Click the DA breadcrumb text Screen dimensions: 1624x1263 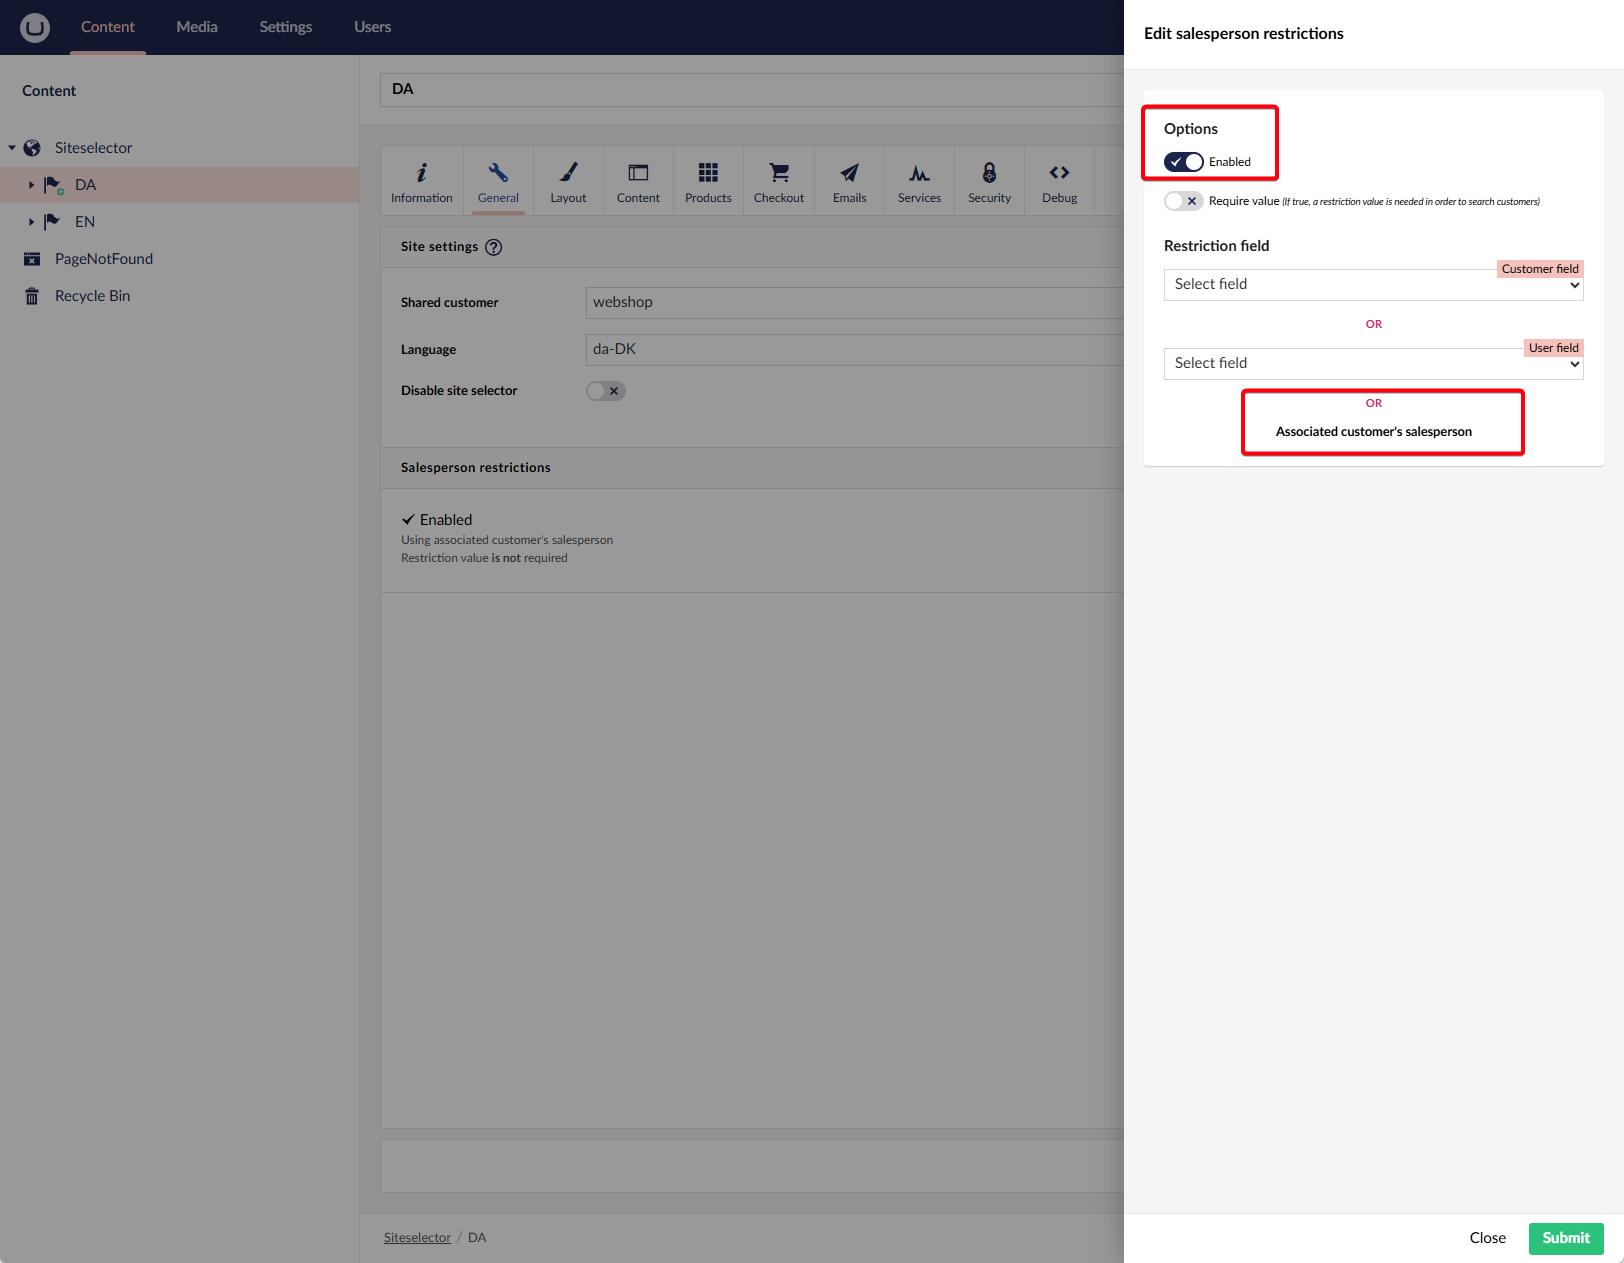[x=477, y=1238]
